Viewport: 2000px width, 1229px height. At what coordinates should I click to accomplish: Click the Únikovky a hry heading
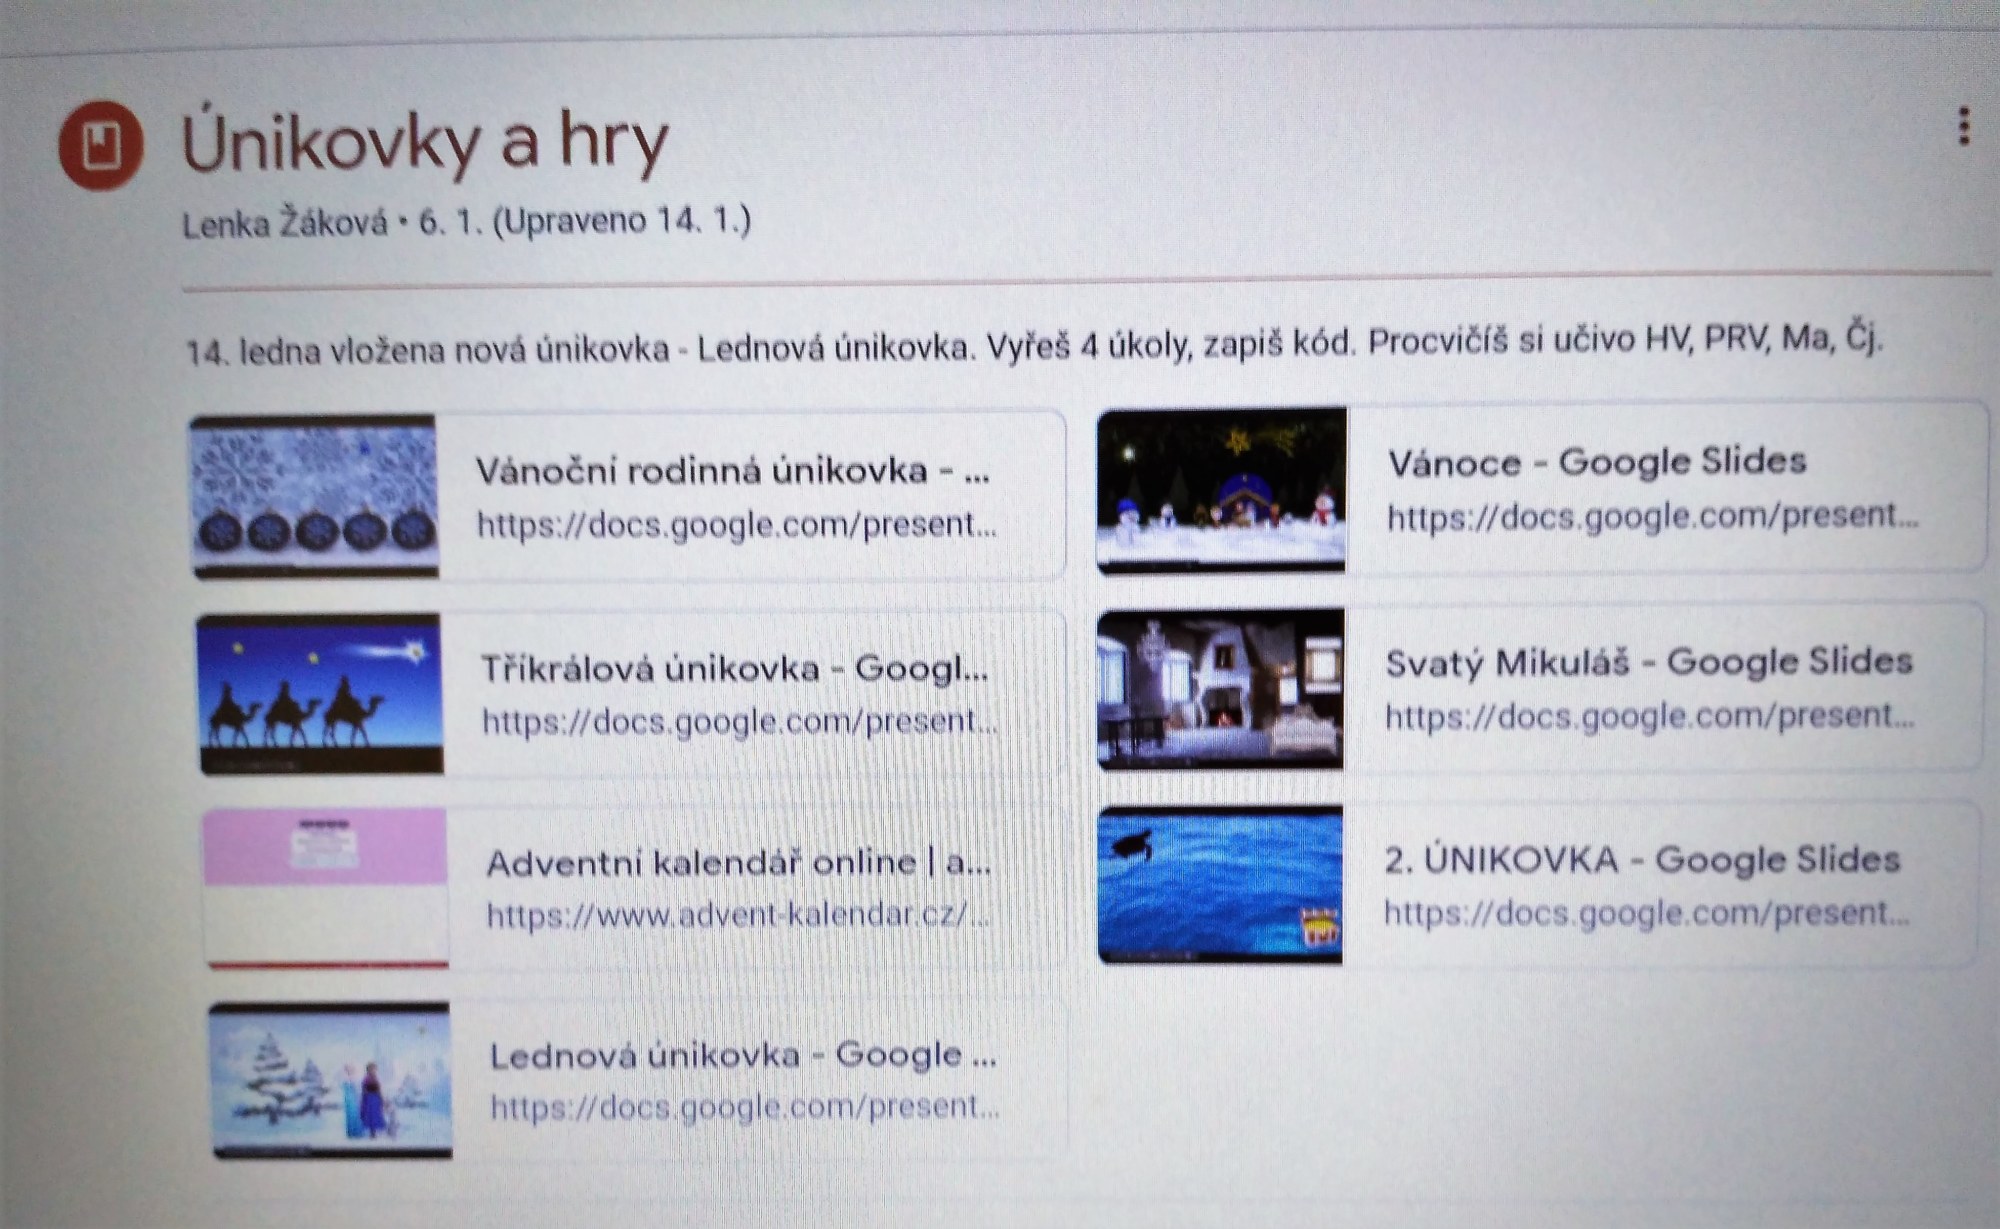click(424, 143)
